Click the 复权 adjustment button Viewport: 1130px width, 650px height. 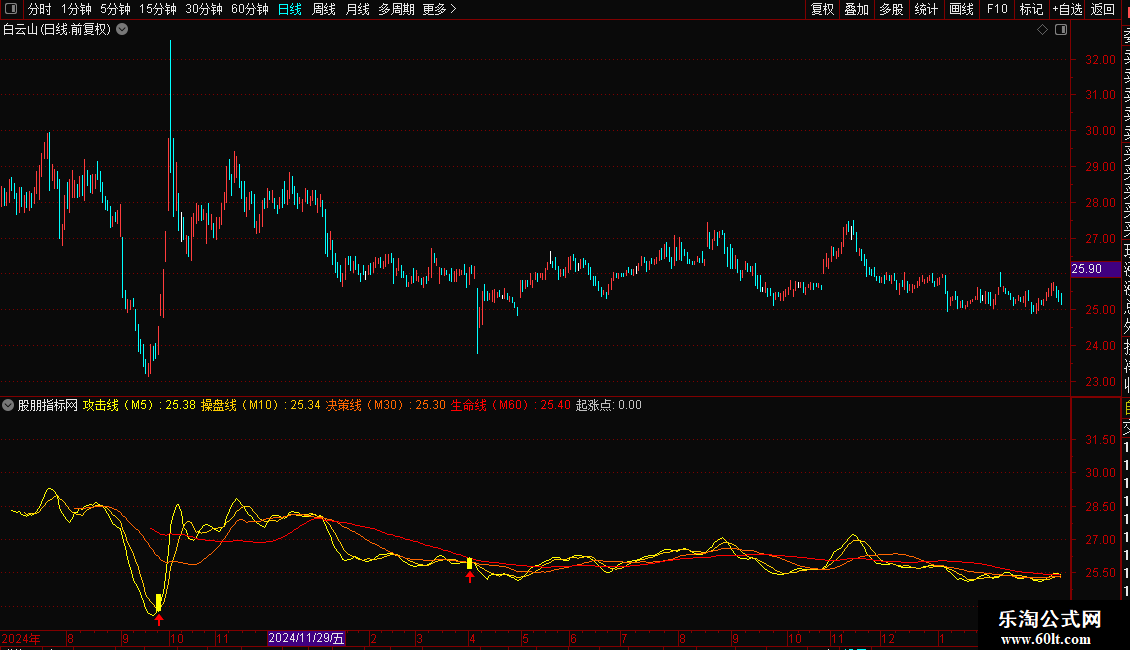822,9
